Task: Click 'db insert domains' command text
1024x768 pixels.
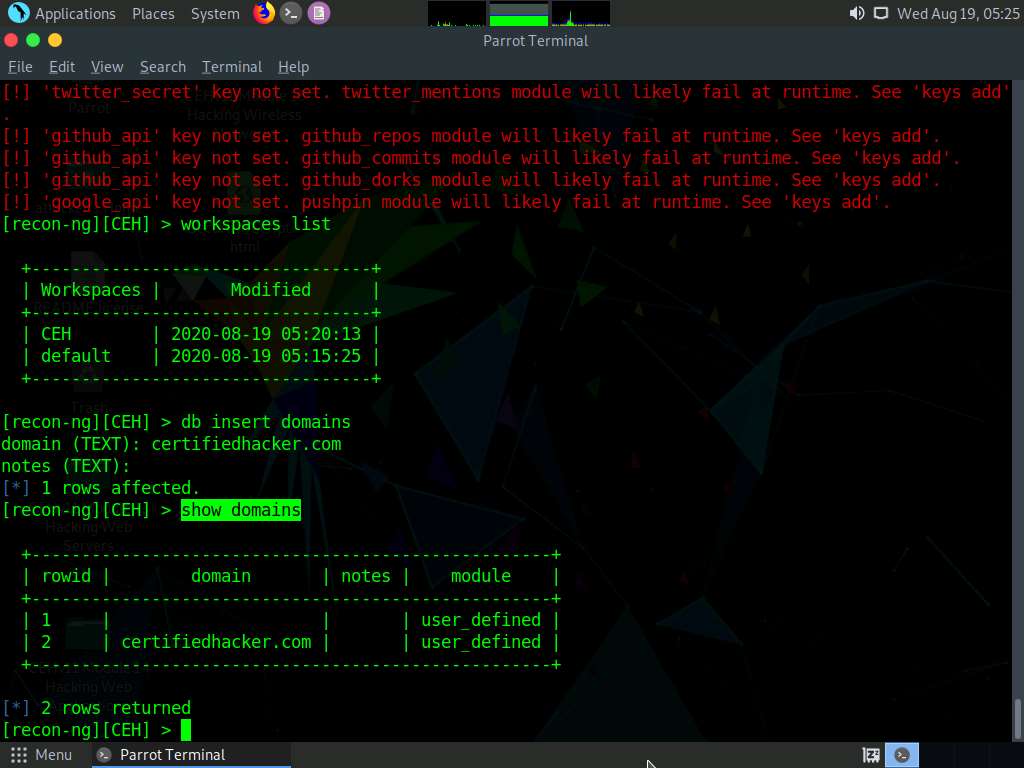Action: pyautogui.click(x=266, y=422)
